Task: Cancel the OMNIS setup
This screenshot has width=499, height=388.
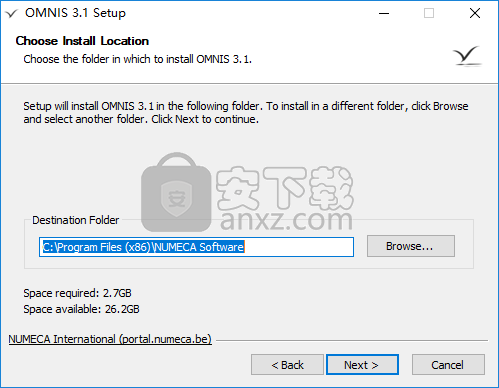Action: pyautogui.click(x=448, y=365)
